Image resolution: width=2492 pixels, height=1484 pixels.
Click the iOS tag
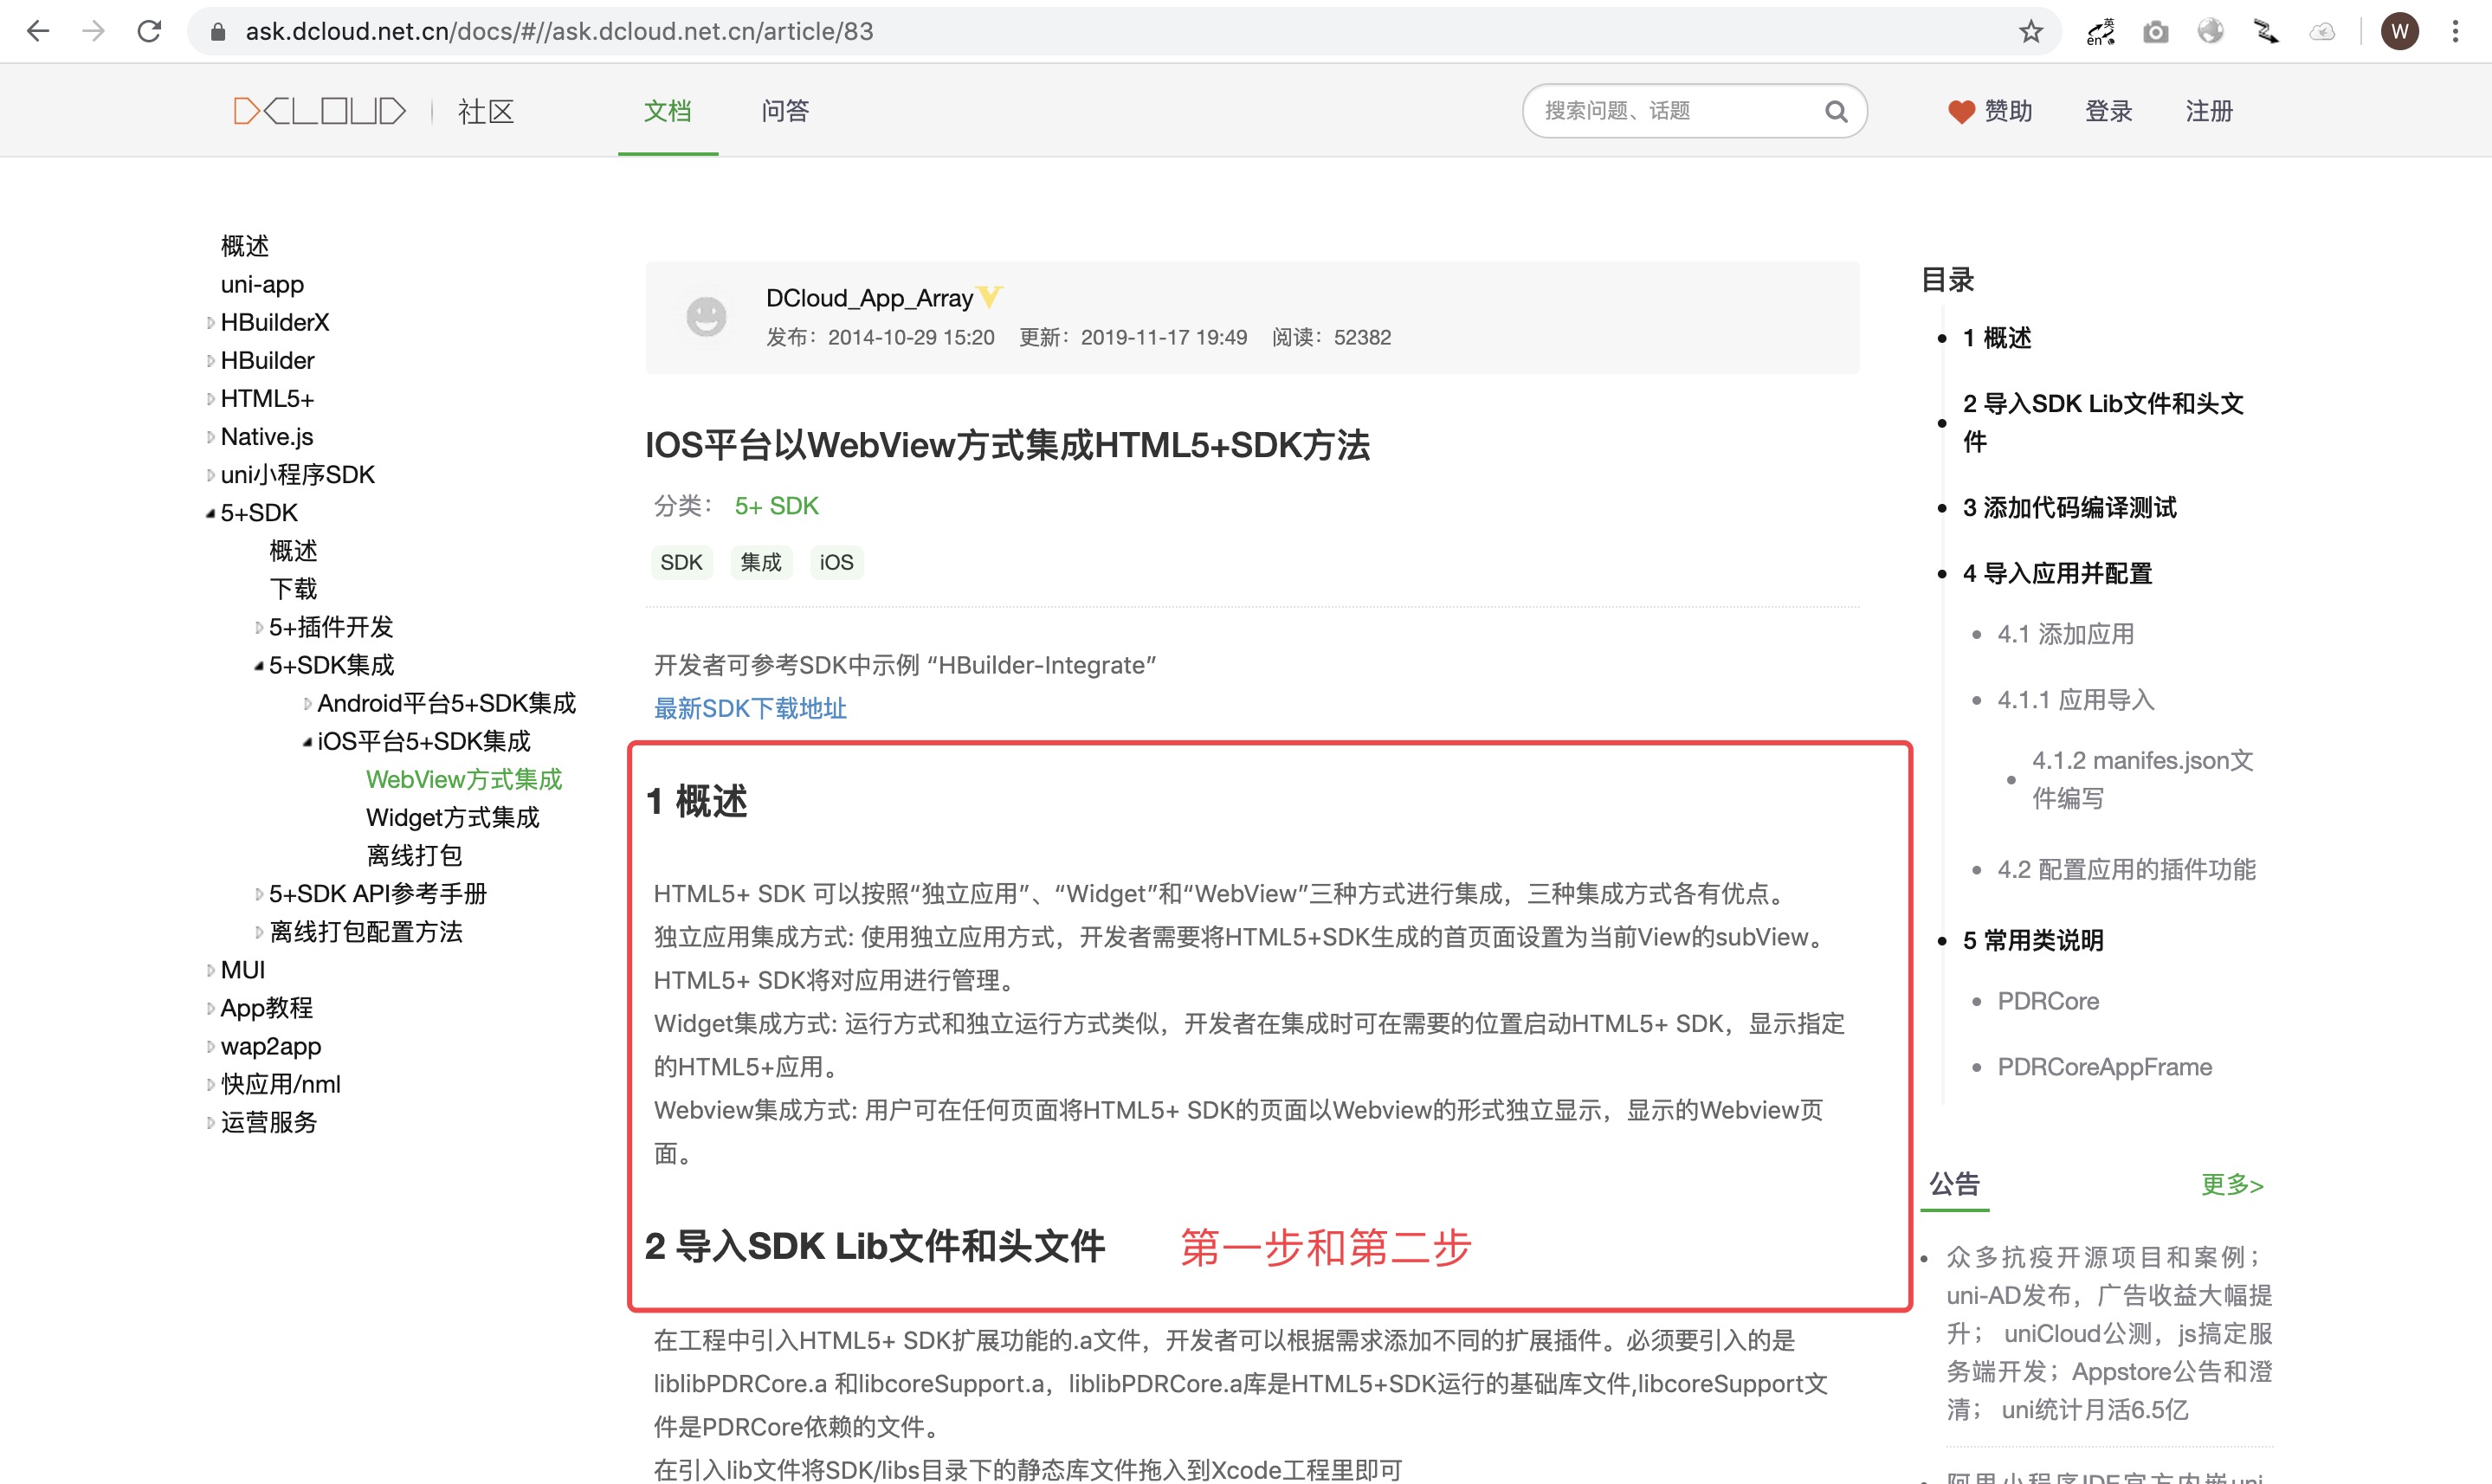pyautogui.click(x=836, y=563)
